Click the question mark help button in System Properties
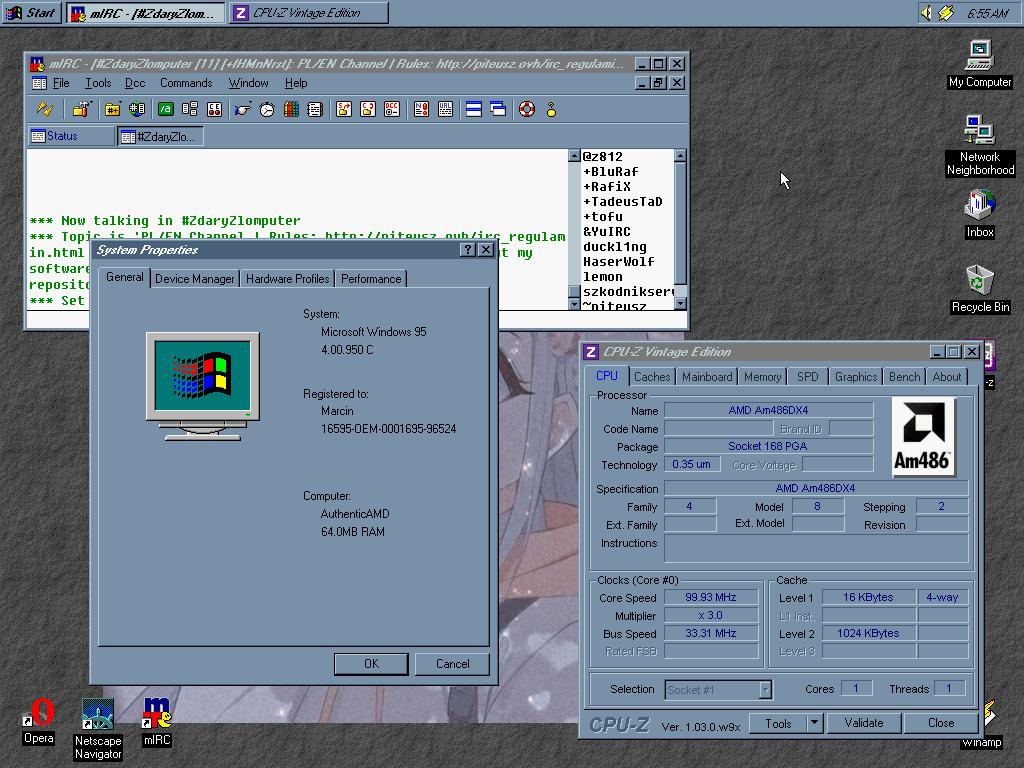This screenshot has width=1024, height=768. 467,250
